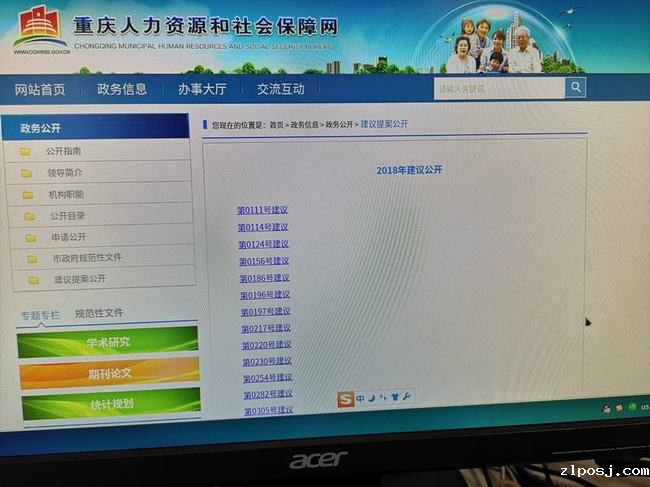Image resolution: width=650 pixels, height=487 pixels.
Task: Click folder icon beside 机构职能
Action: 28,195
